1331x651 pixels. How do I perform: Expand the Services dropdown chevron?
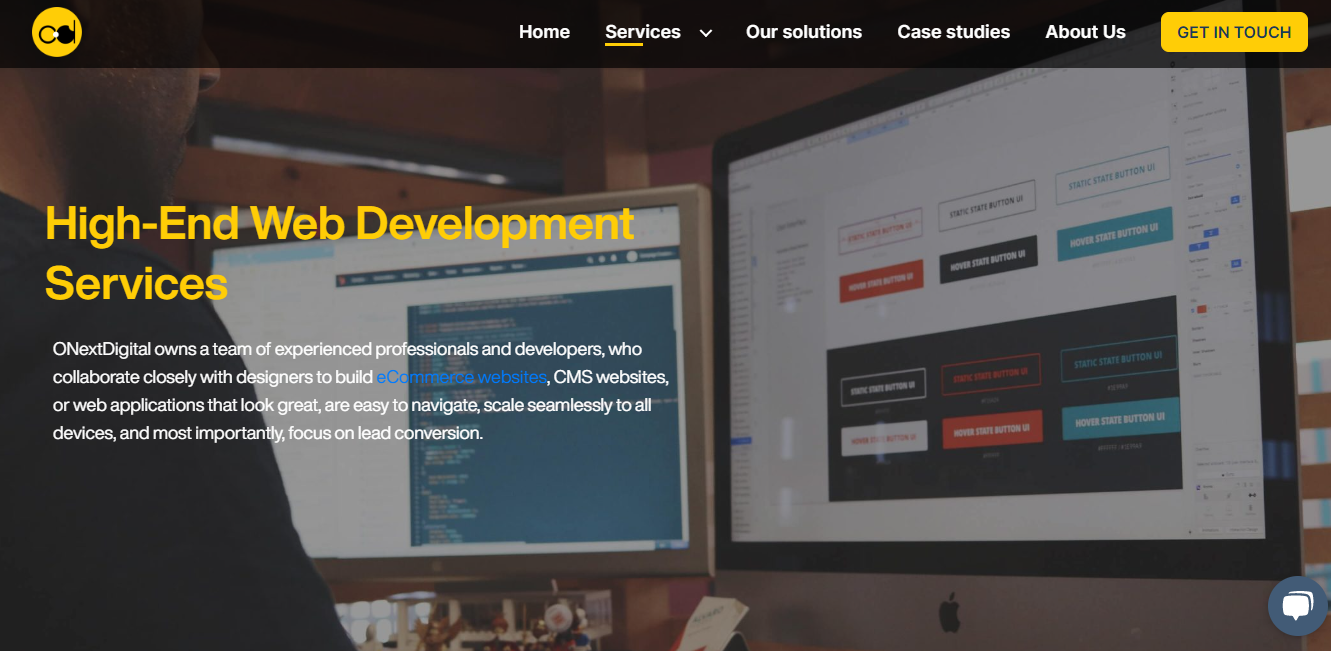706,33
